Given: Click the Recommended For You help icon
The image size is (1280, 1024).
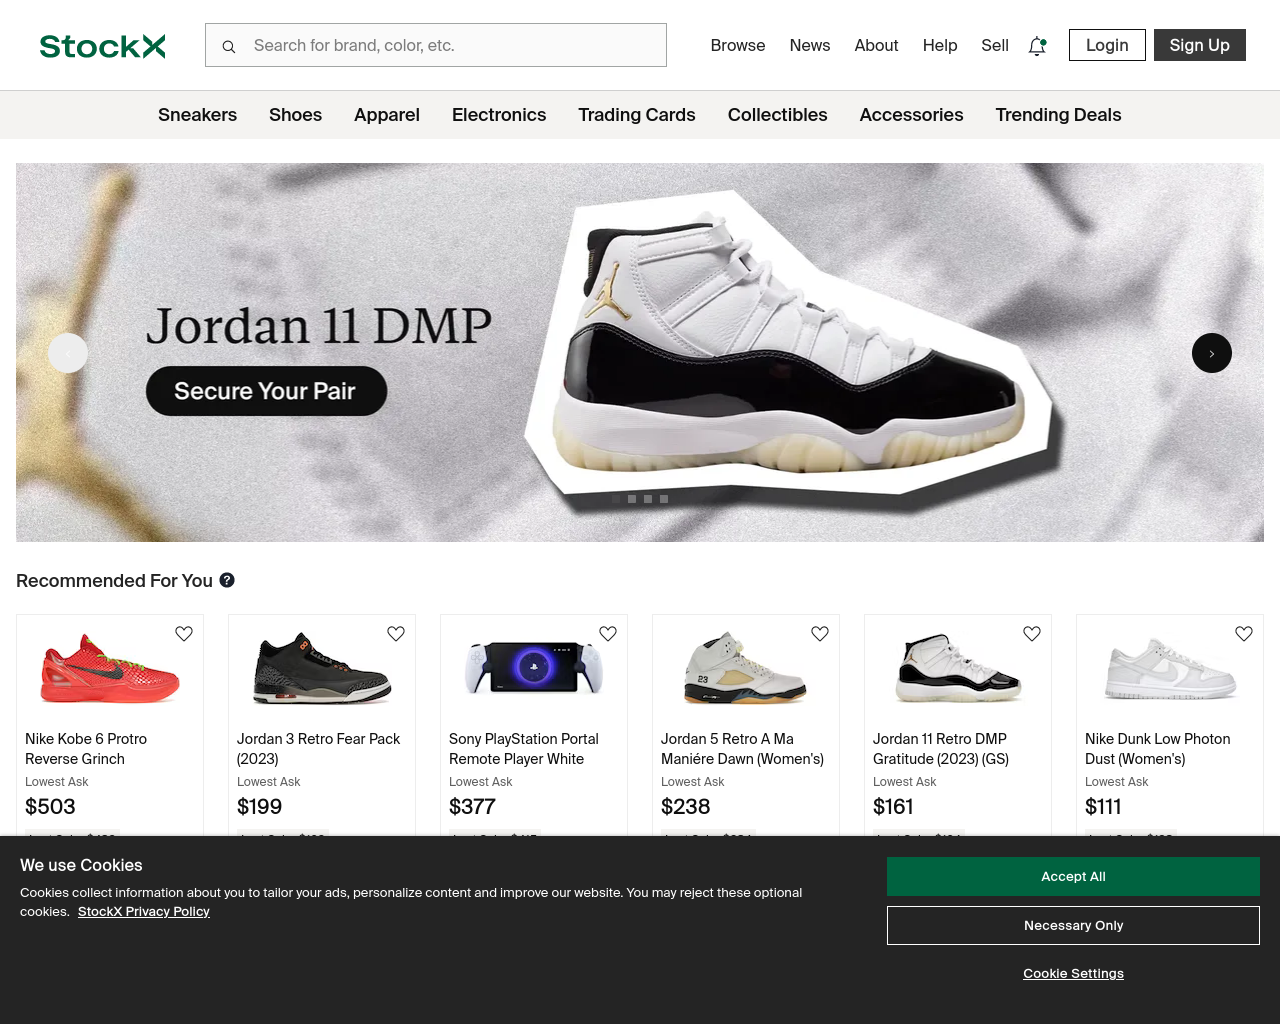Looking at the screenshot, I should (x=227, y=580).
